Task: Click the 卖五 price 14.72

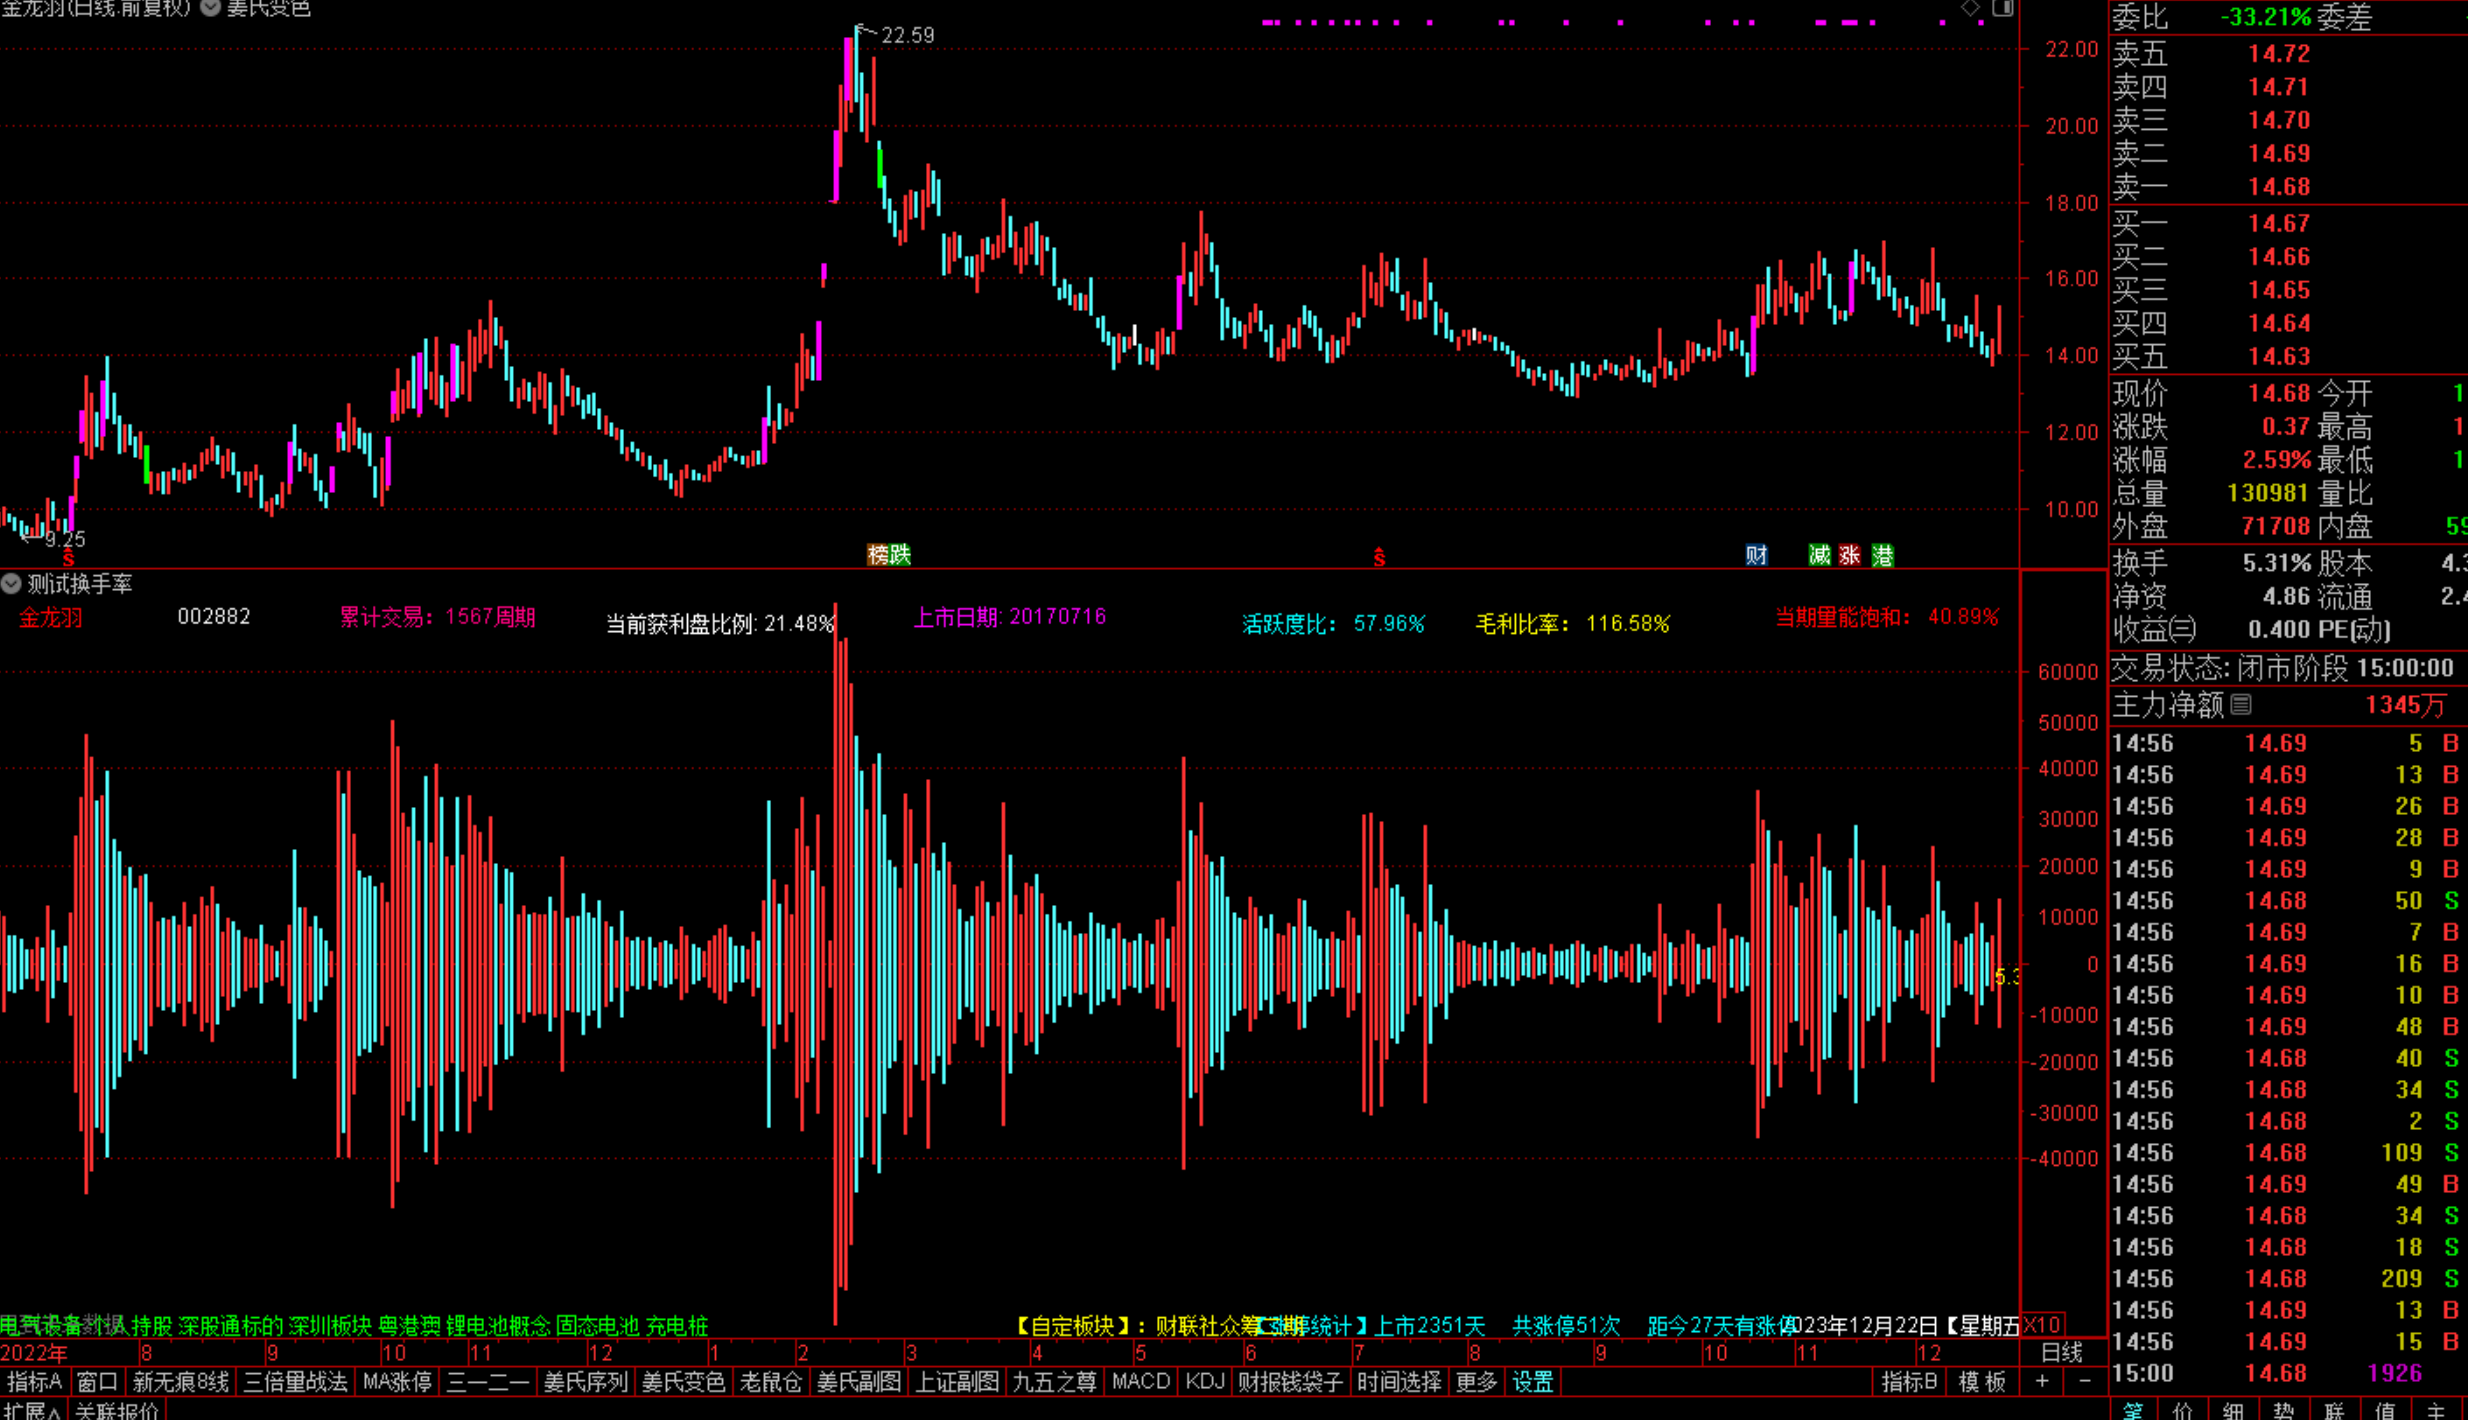Action: click(2279, 53)
